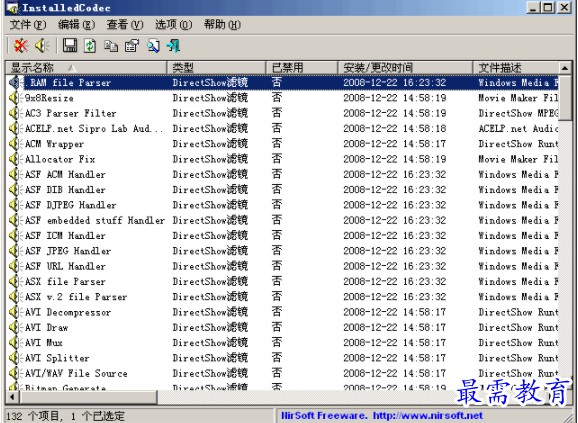578x423 pixels.
Task: Select the ASX v.2 file Parser row
Action: 282,297
